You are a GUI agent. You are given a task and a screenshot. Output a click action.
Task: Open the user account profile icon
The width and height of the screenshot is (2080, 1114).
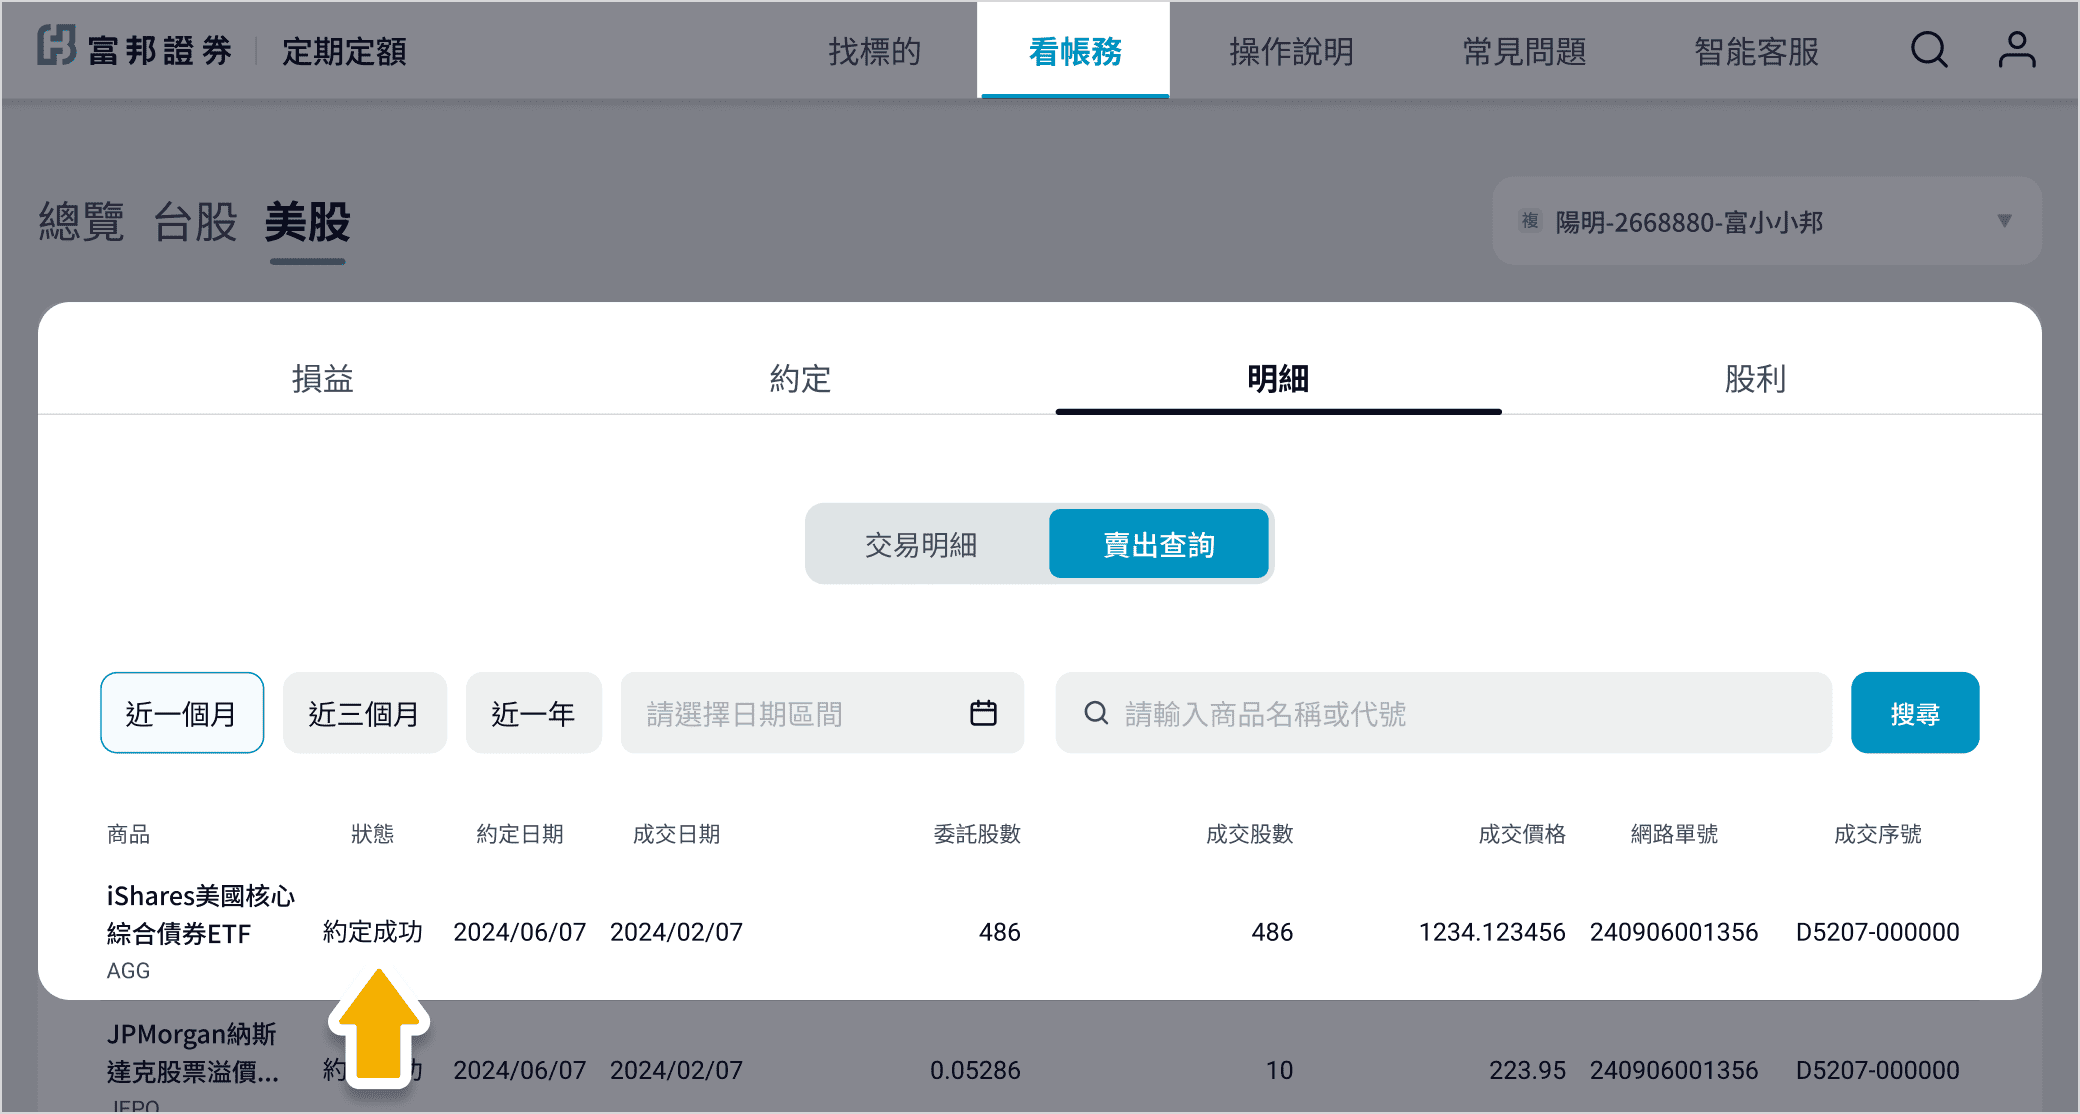click(2016, 49)
